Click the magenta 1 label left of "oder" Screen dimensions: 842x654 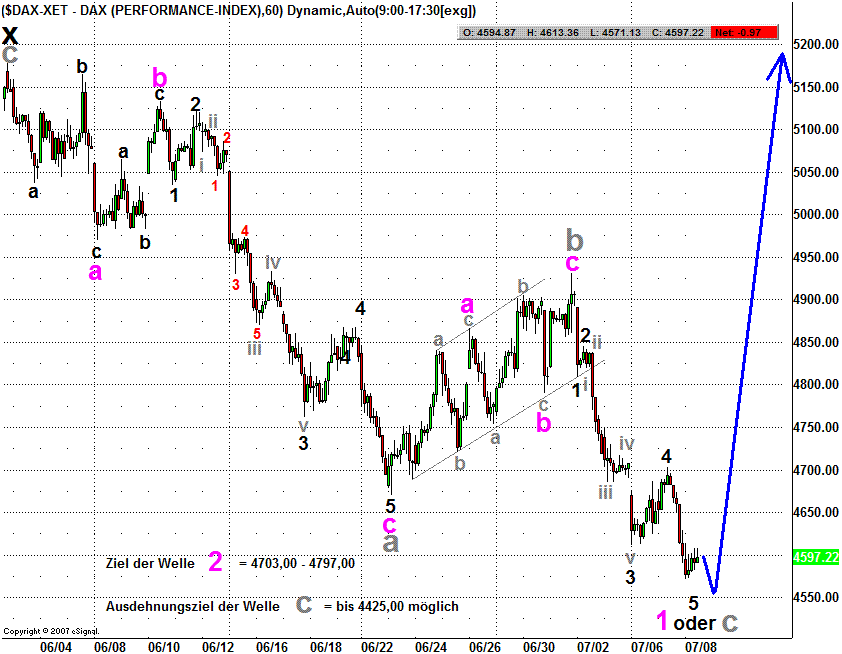[661, 620]
